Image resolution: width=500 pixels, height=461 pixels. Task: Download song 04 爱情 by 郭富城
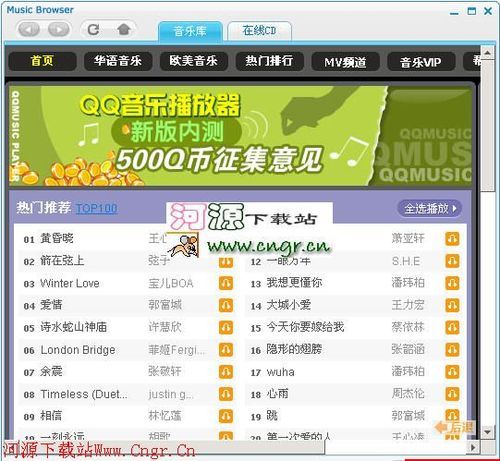[226, 305]
